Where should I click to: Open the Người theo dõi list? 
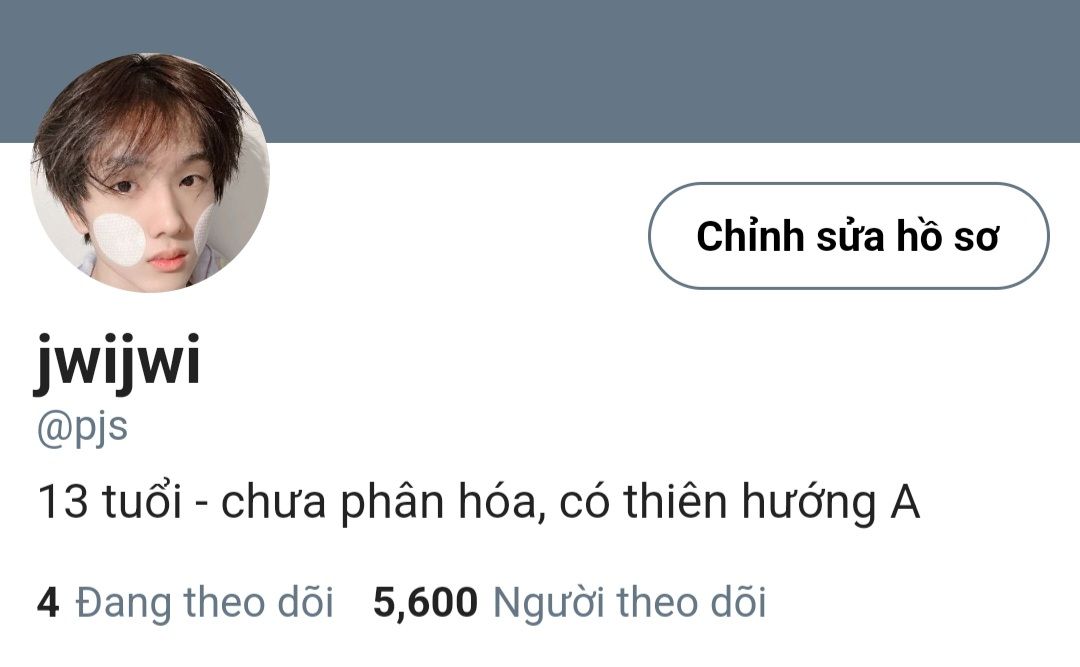(630, 602)
